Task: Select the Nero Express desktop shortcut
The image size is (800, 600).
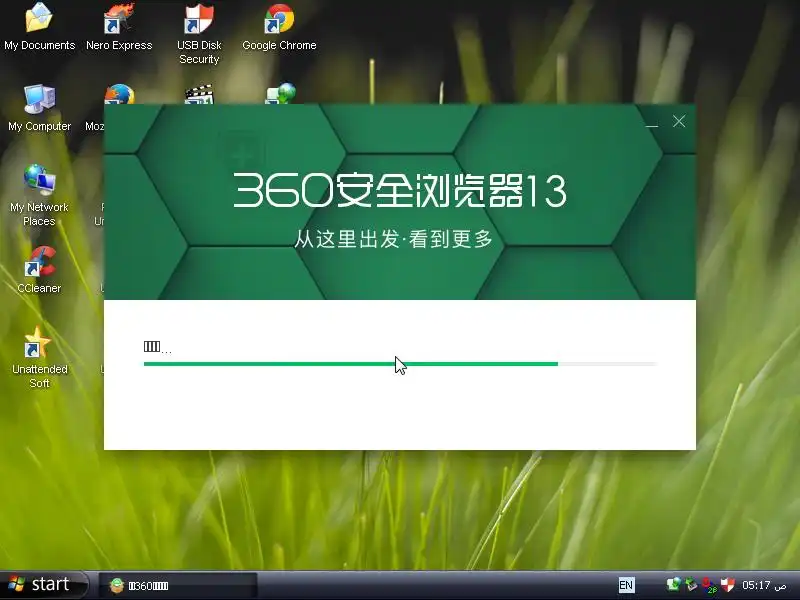Action: pyautogui.click(x=119, y=27)
